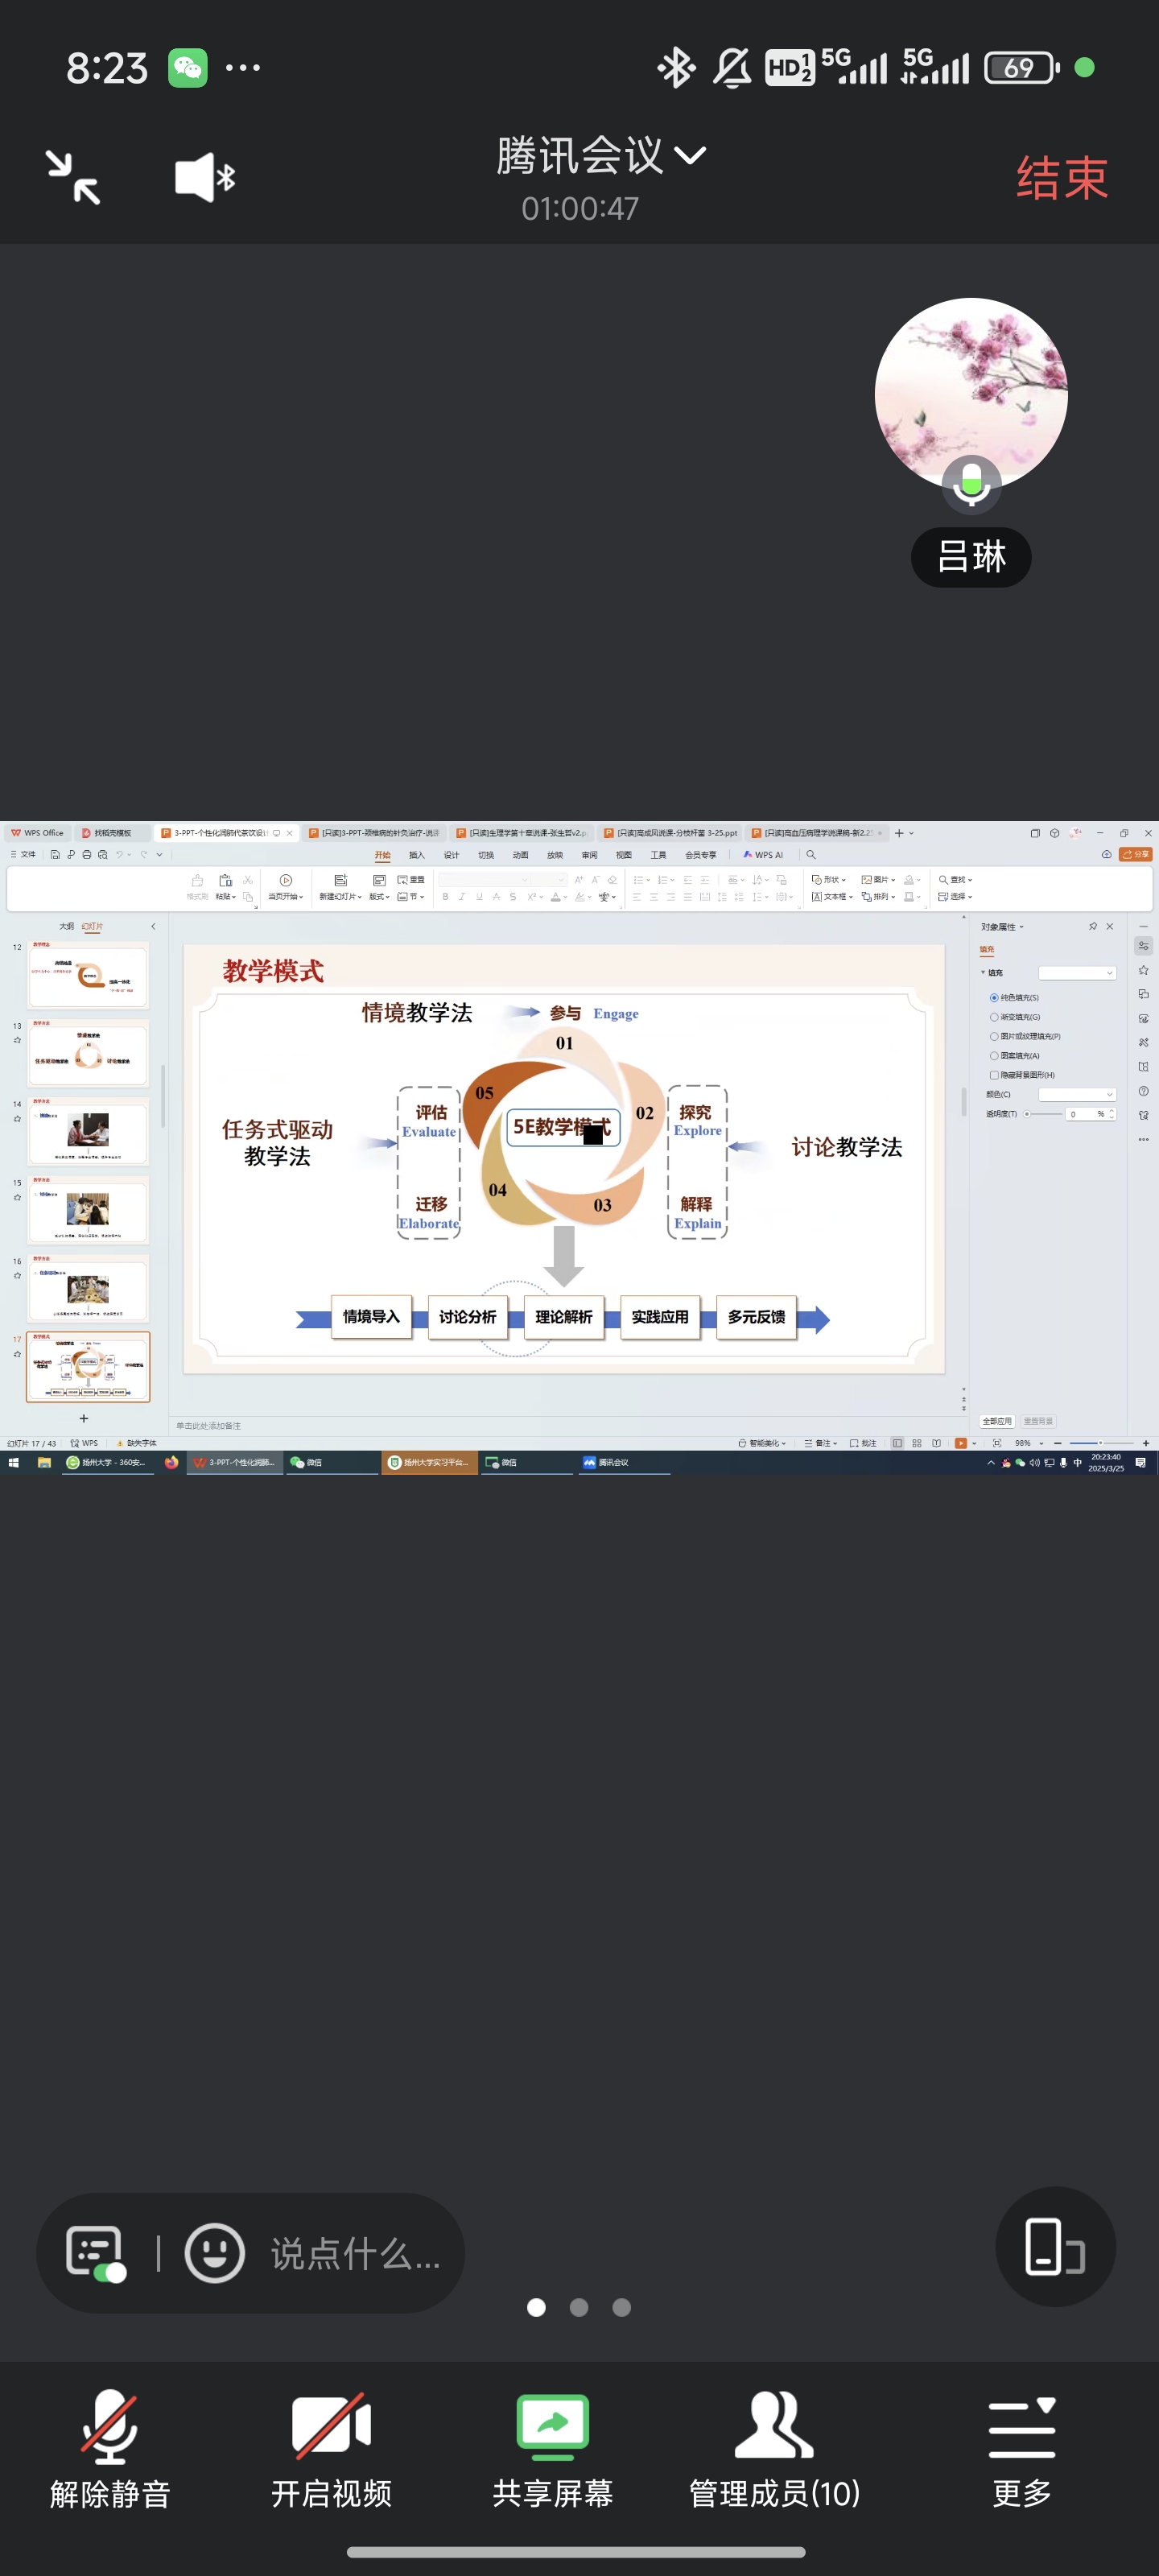Select 吕琳's participant avatar
Screen dimensions: 1159x2576
pyautogui.click(x=970, y=393)
